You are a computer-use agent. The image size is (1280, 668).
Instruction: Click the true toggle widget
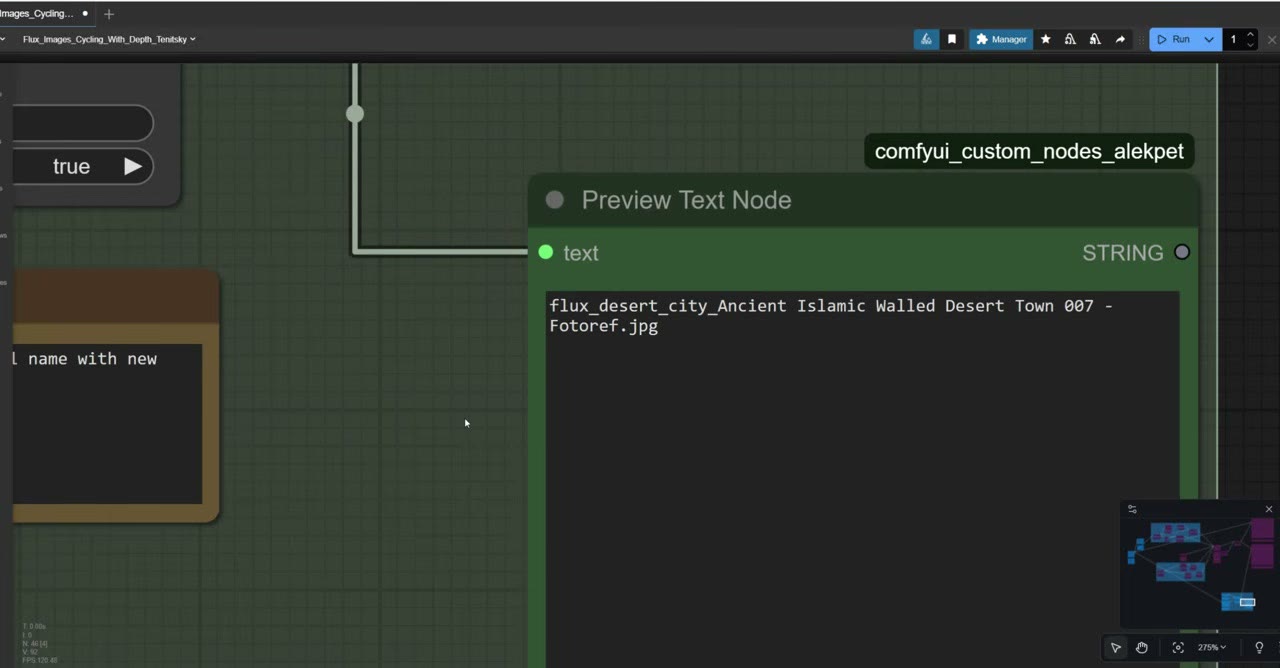(x=83, y=167)
